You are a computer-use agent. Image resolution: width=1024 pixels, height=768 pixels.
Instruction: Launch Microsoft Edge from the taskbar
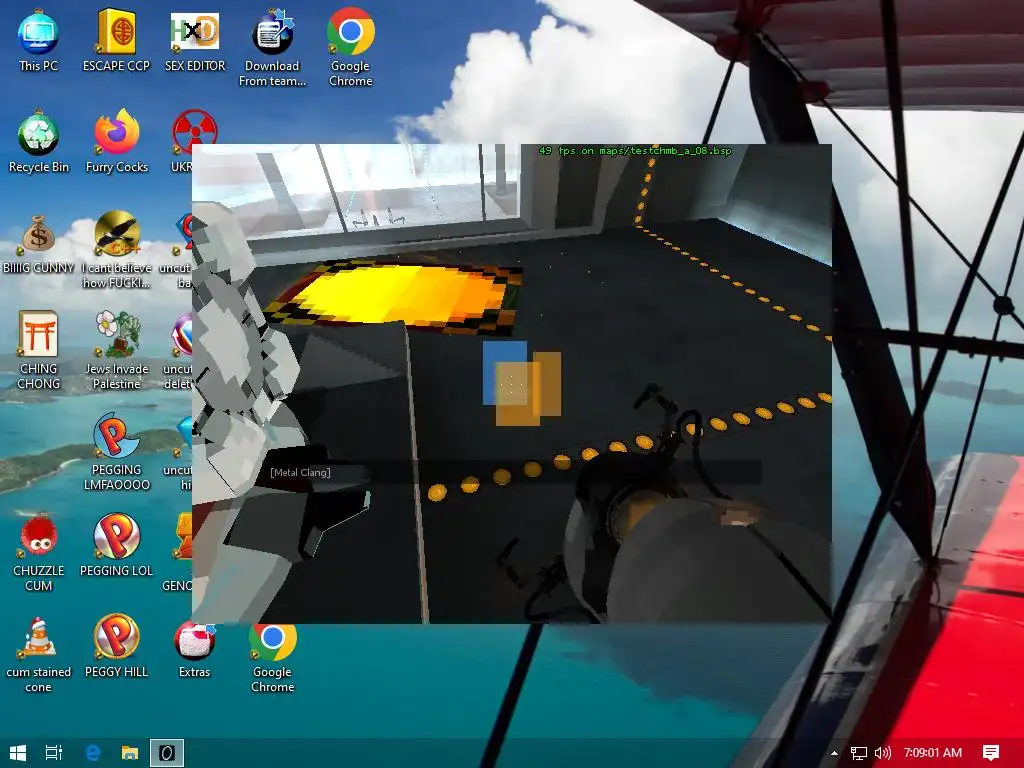pyautogui.click(x=93, y=753)
